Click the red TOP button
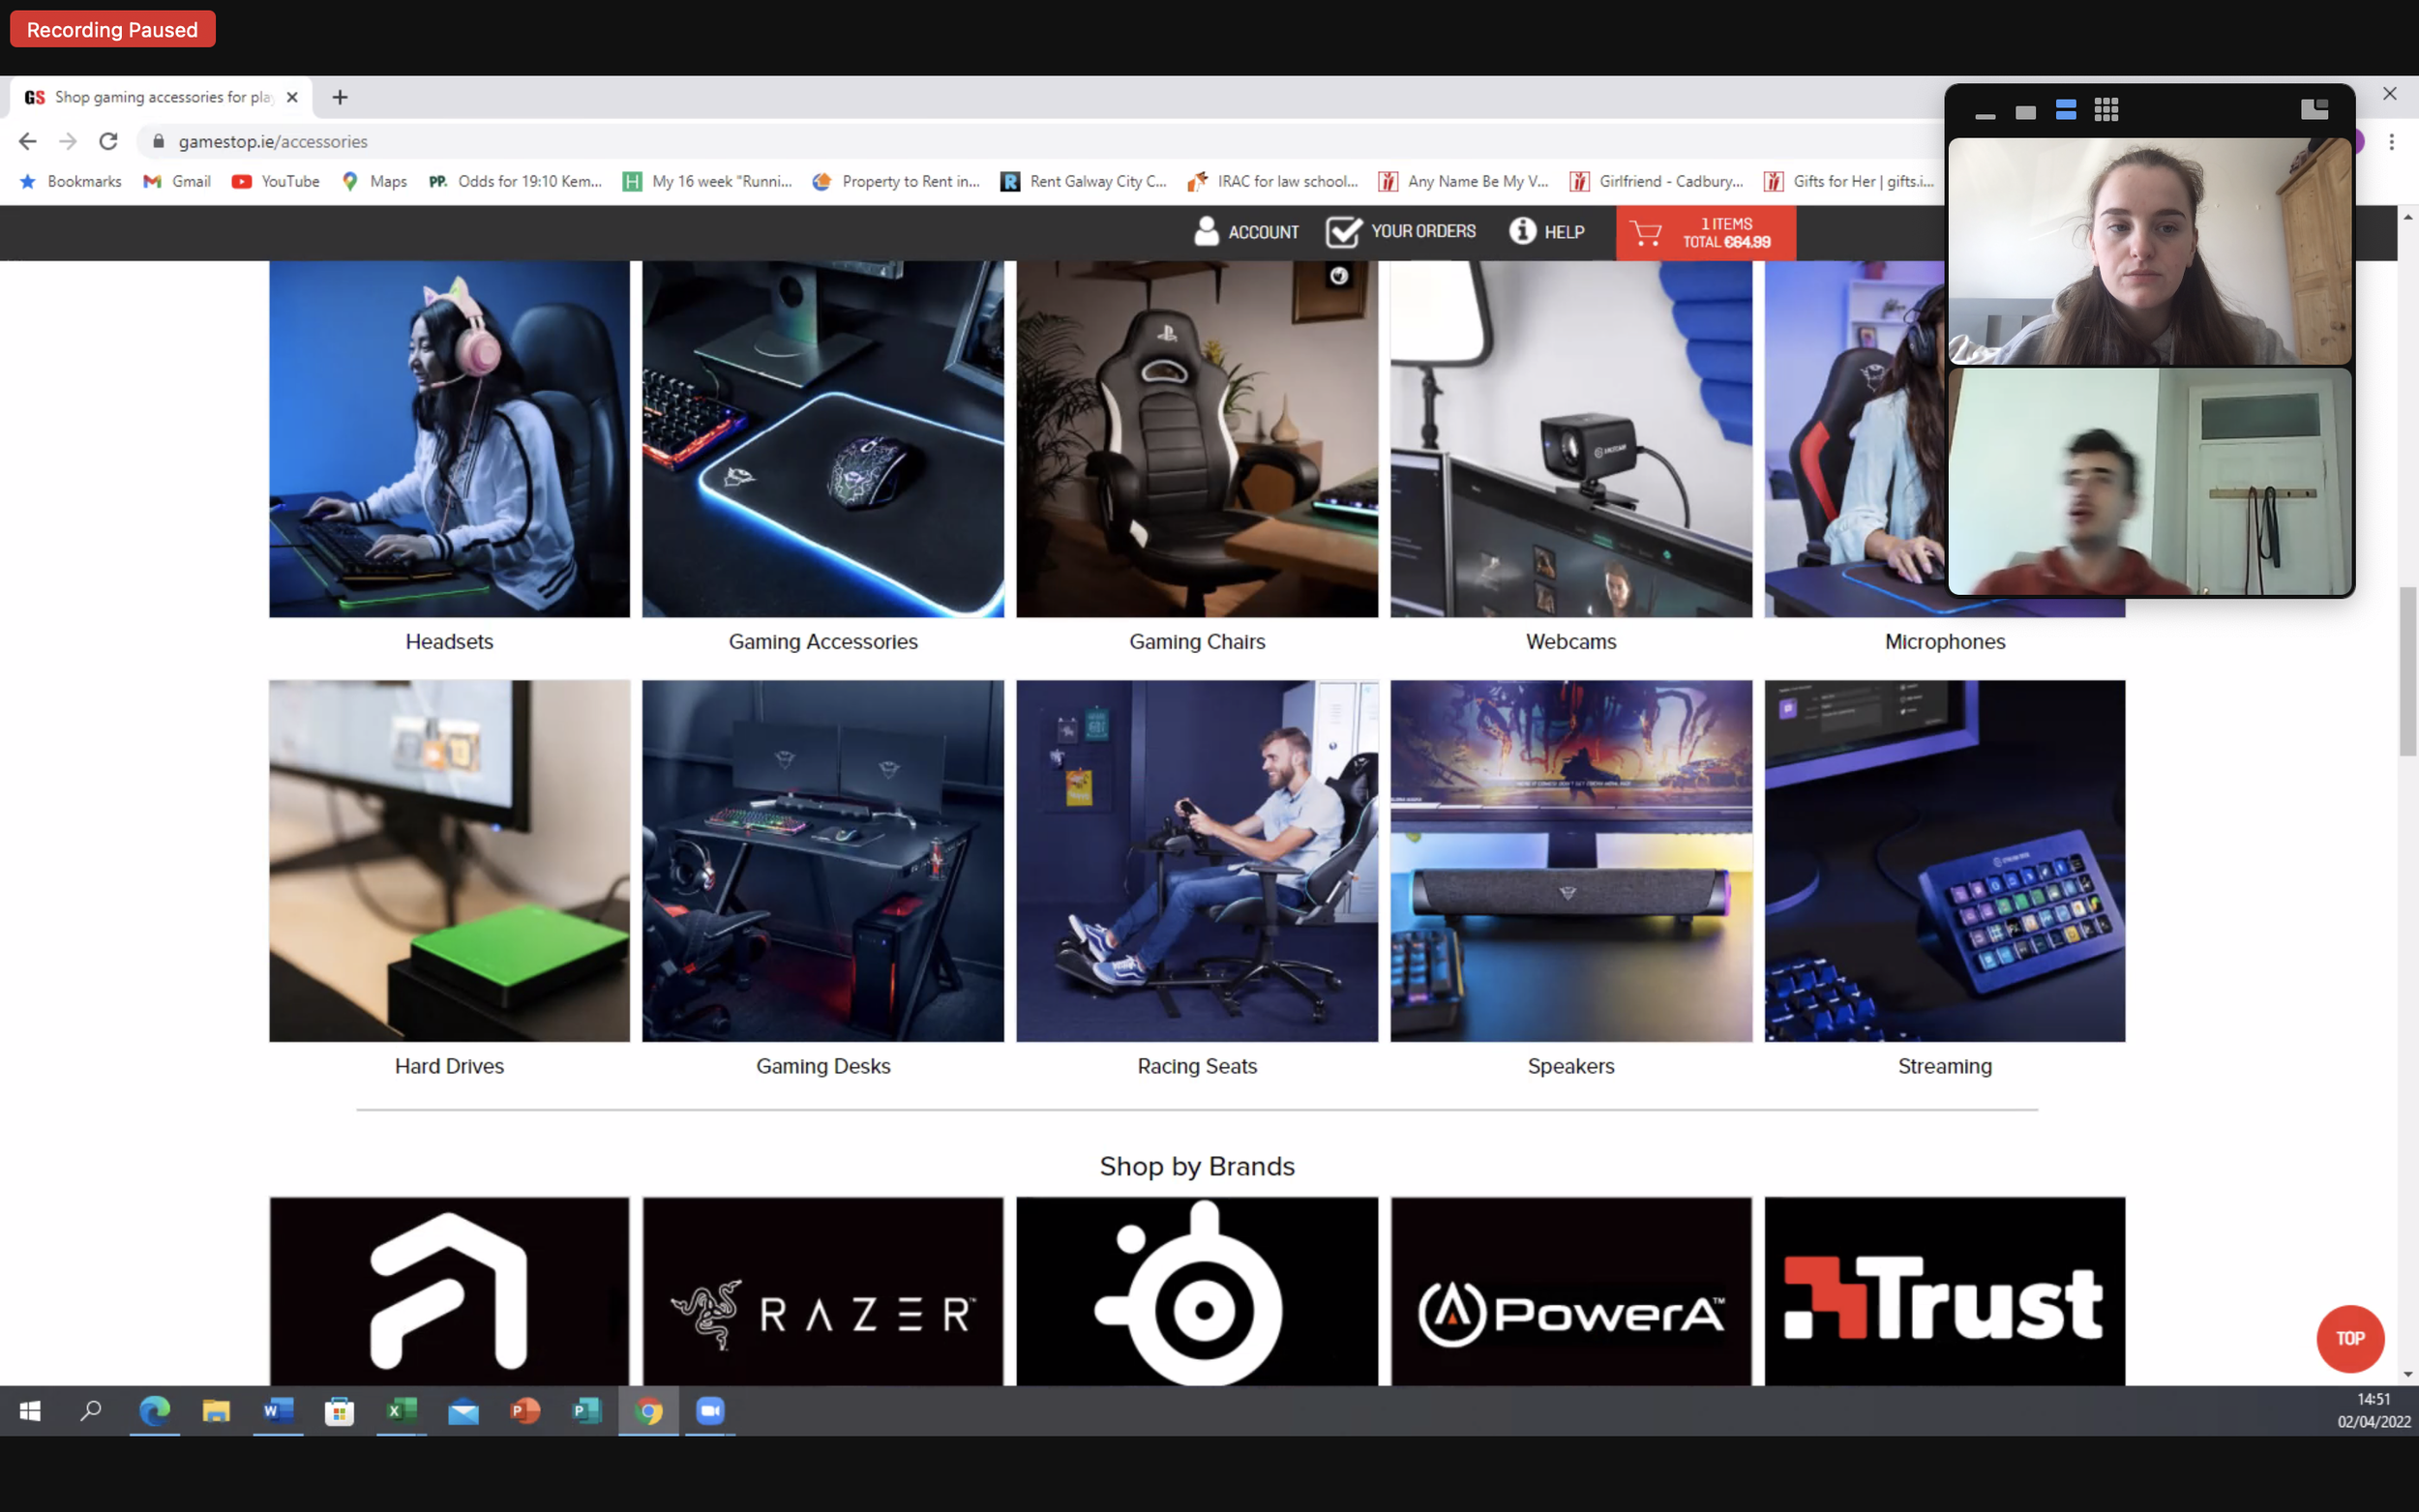Viewport: 2419px width, 1512px height. pos(2349,1338)
